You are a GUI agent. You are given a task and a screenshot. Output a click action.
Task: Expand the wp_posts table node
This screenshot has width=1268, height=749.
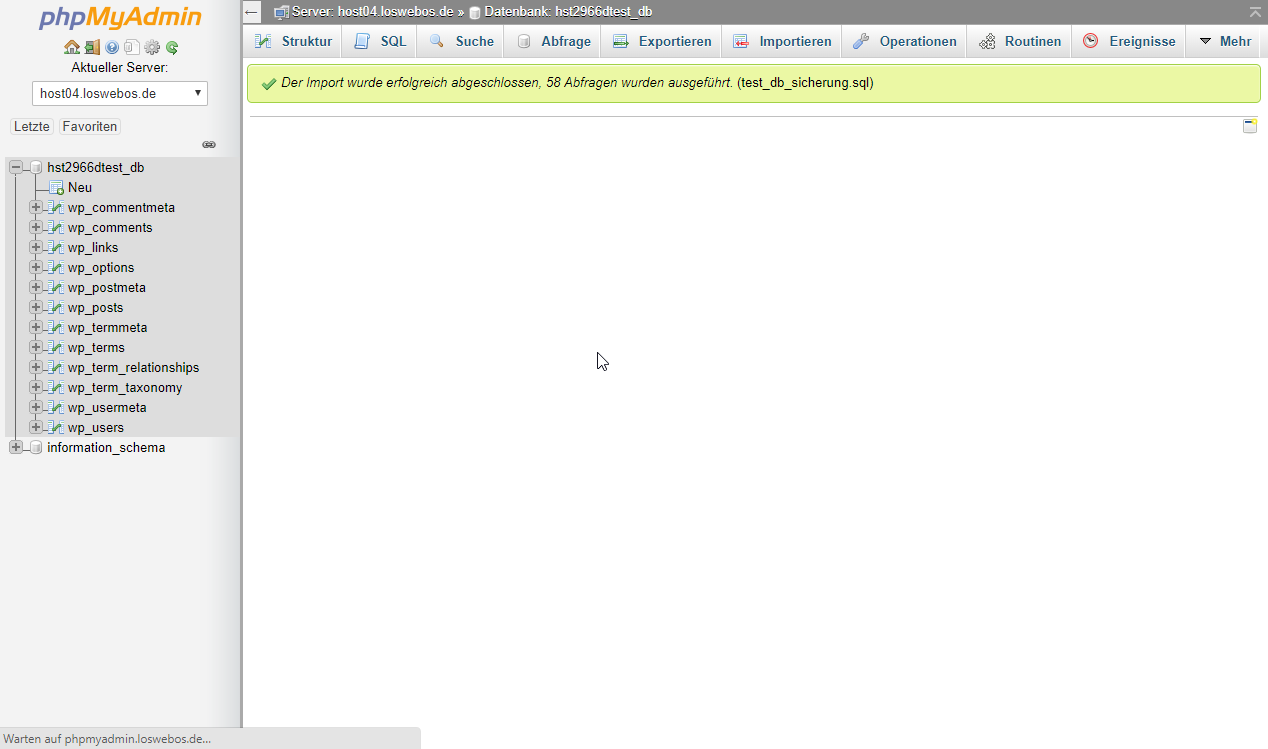pos(36,308)
